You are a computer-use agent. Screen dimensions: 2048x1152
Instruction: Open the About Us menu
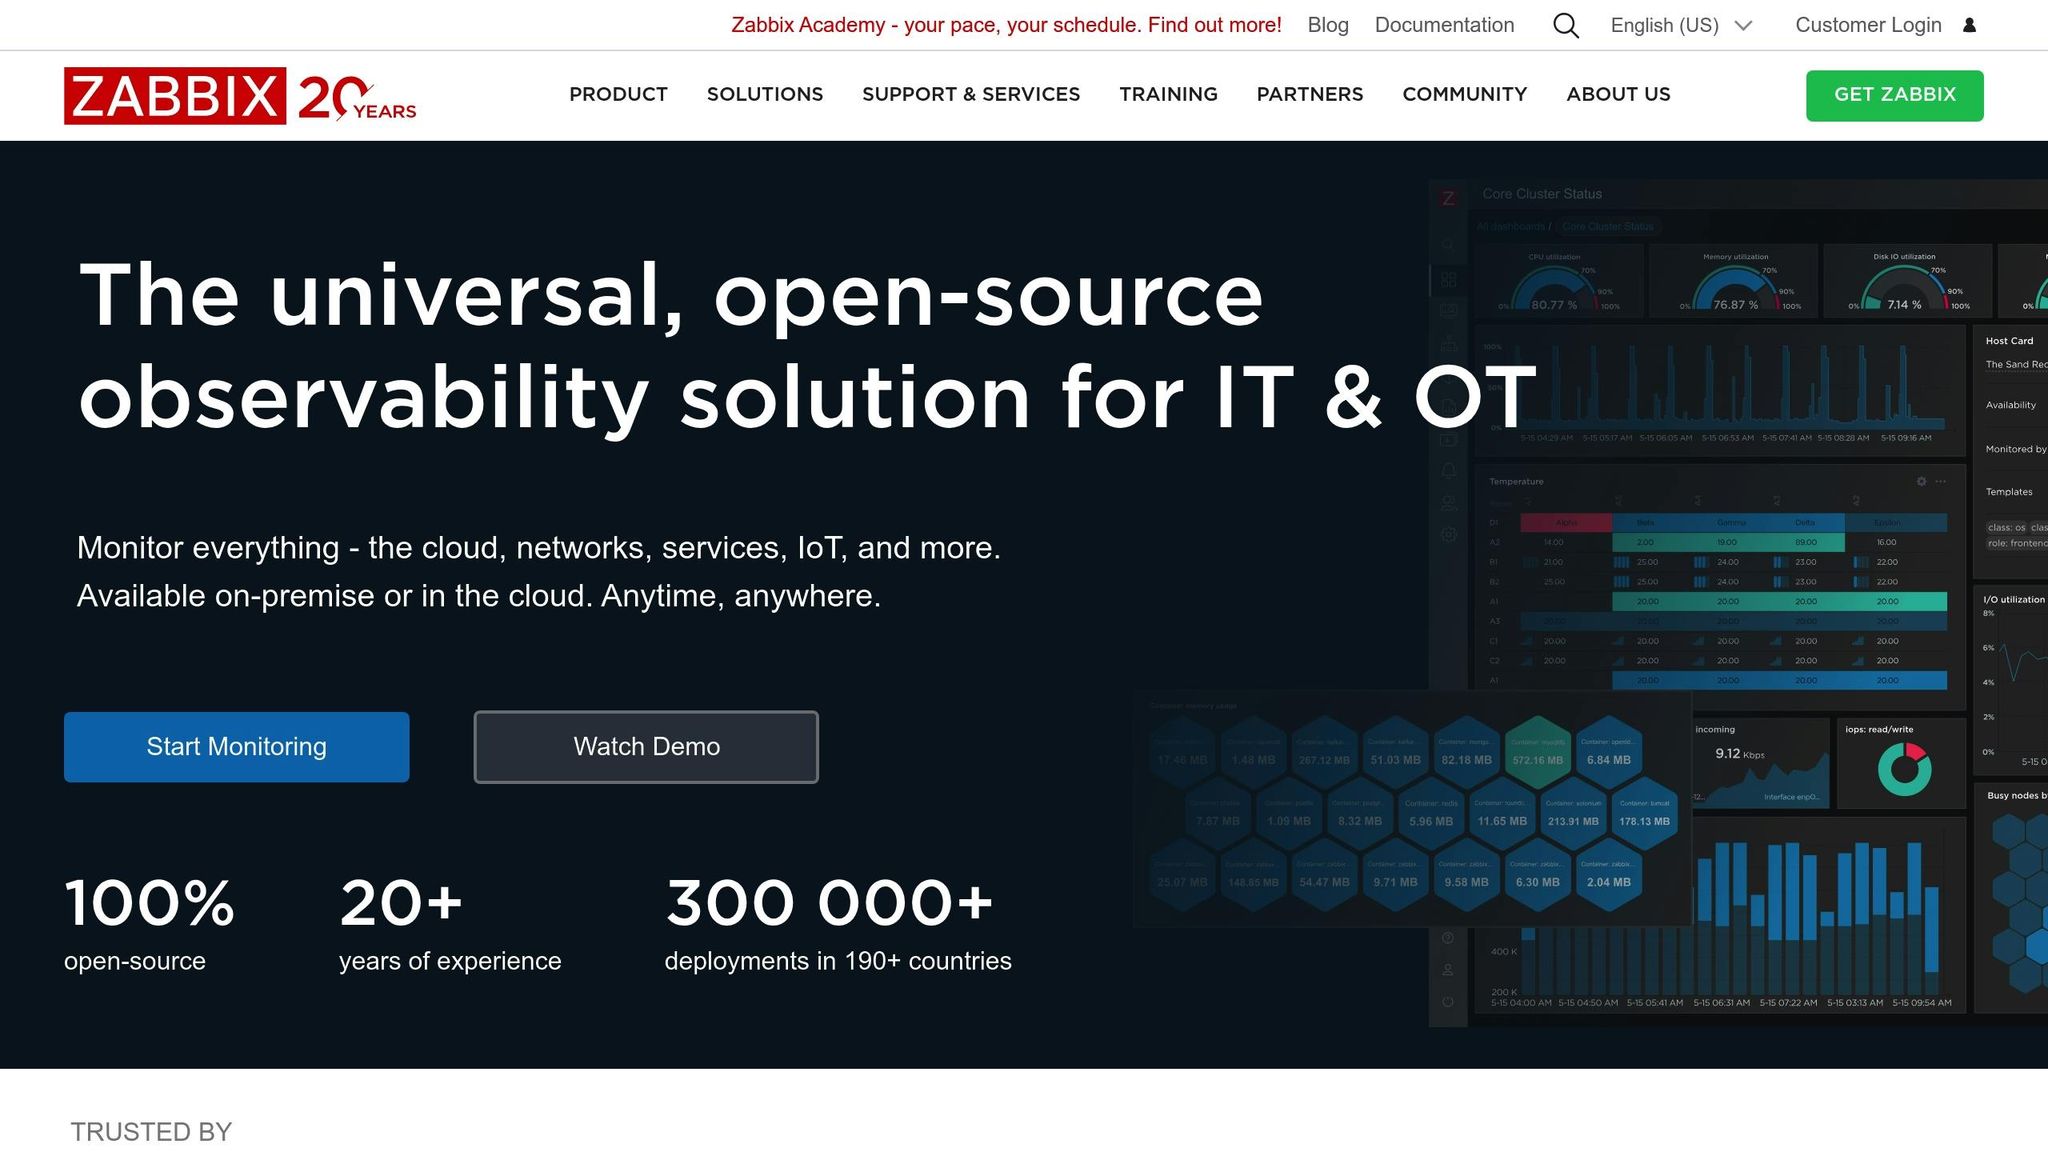click(1618, 95)
